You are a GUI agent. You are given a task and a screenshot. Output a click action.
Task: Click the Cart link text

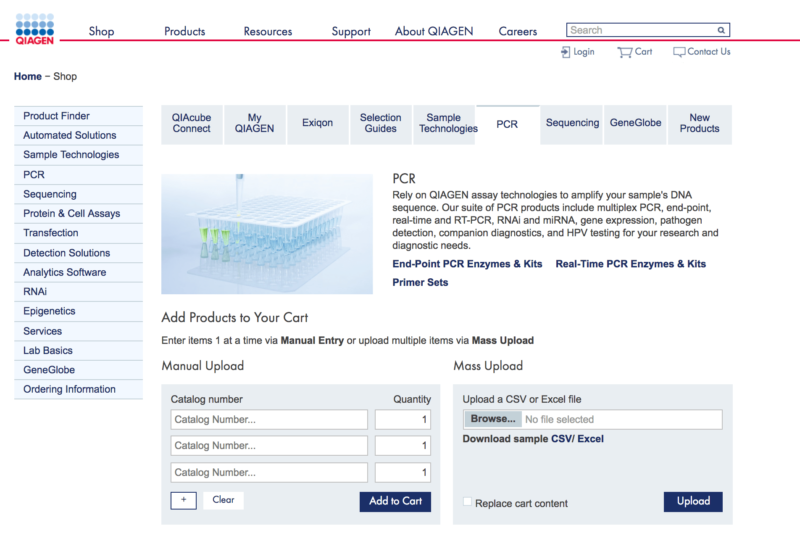[643, 52]
